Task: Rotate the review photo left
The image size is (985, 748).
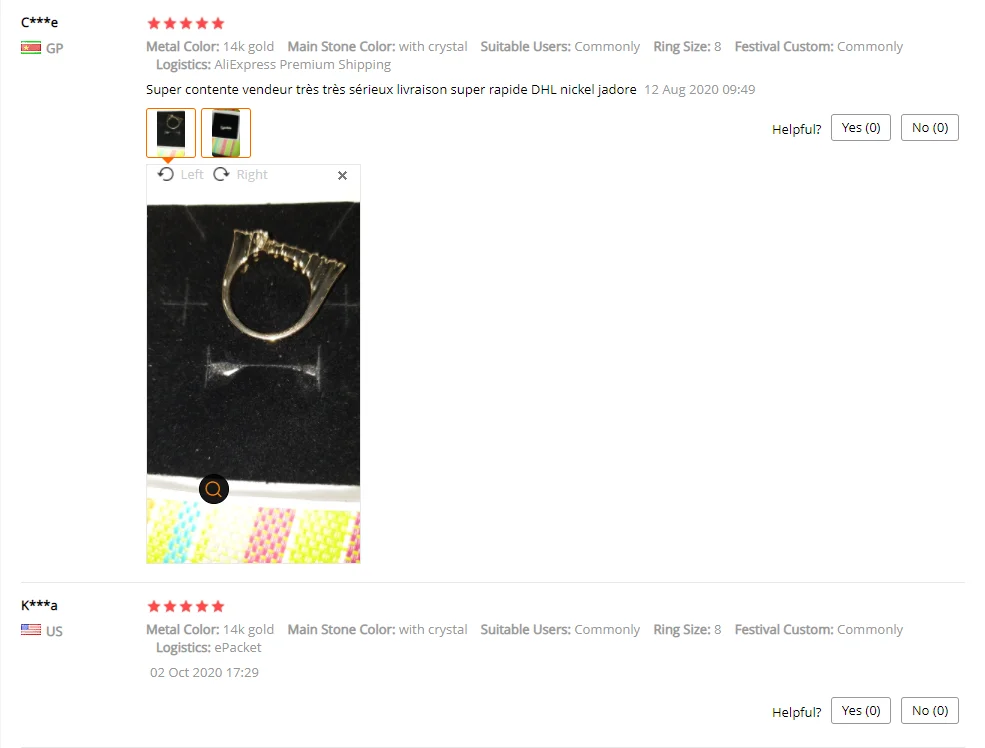Action: coord(181,175)
